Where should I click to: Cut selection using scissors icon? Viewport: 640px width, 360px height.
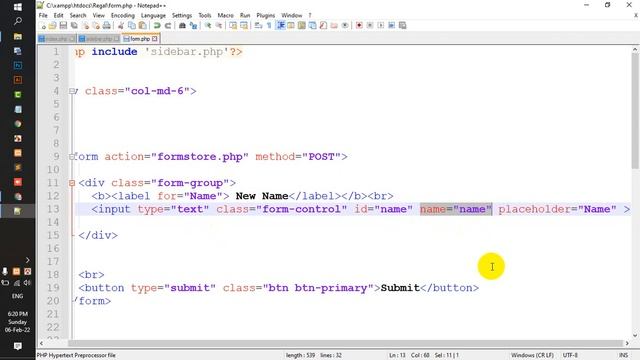(x=121, y=25)
